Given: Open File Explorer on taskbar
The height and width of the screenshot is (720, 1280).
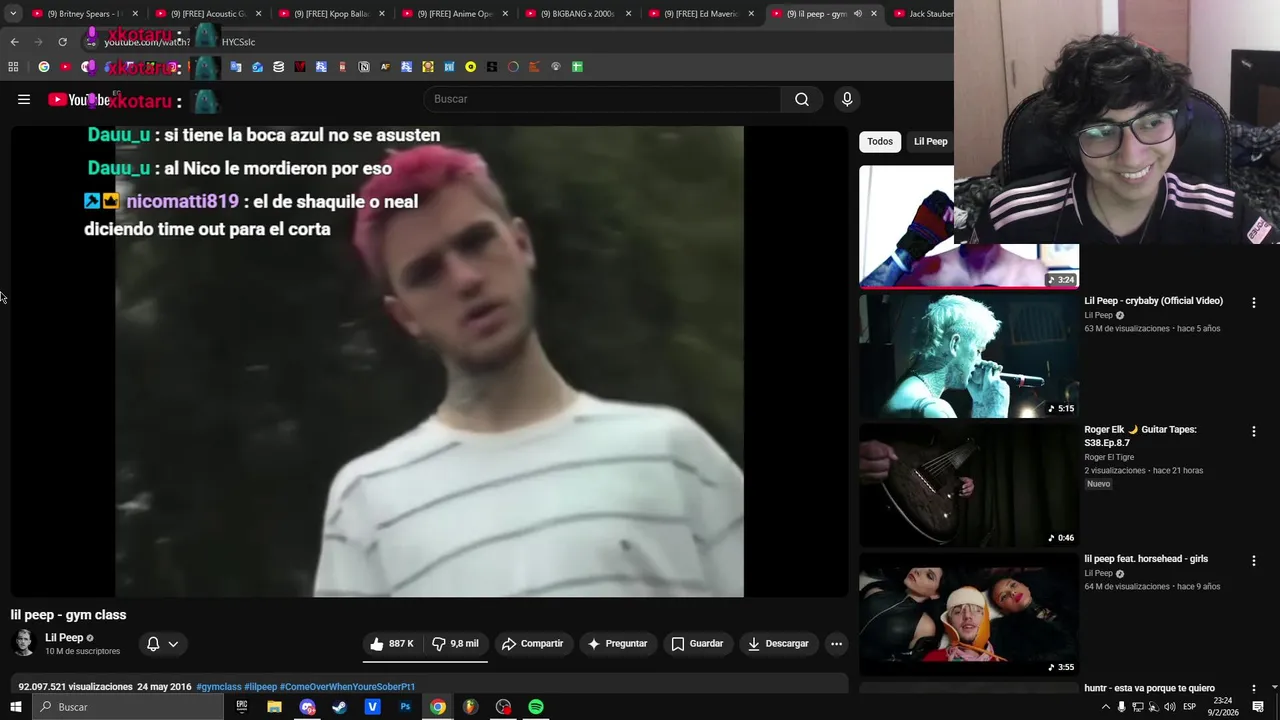Looking at the screenshot, I should click(274, 707).
